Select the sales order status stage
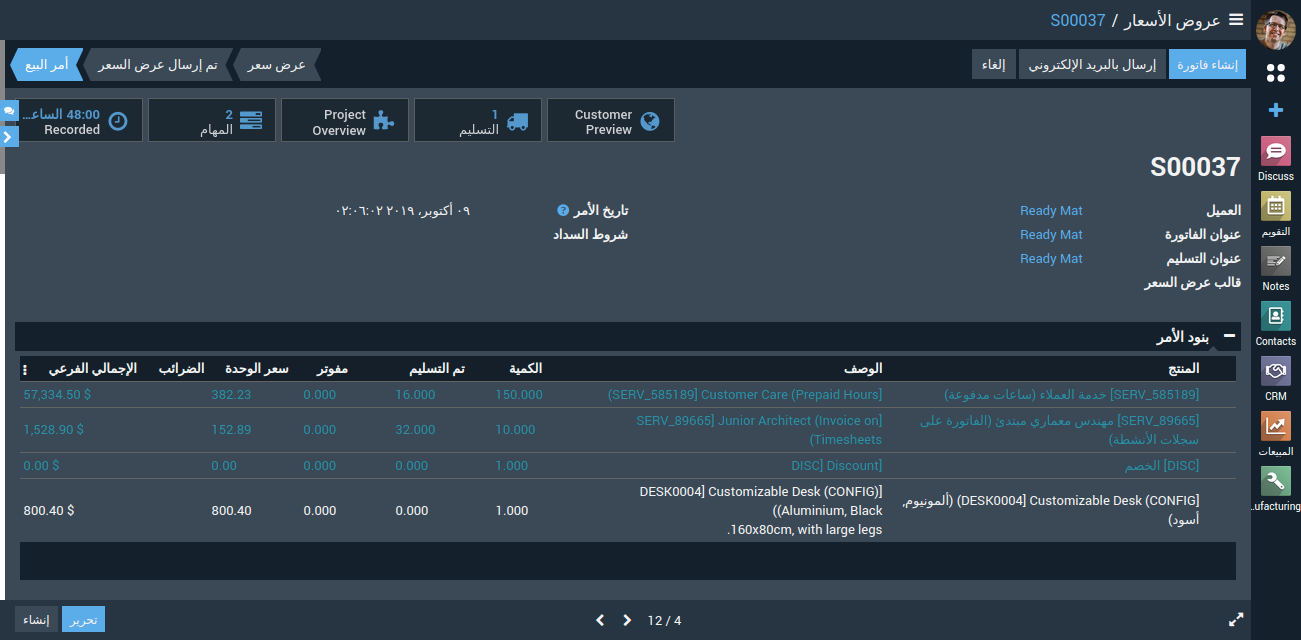The width and height of the screenshot is (1301, 640). [44, 65]
